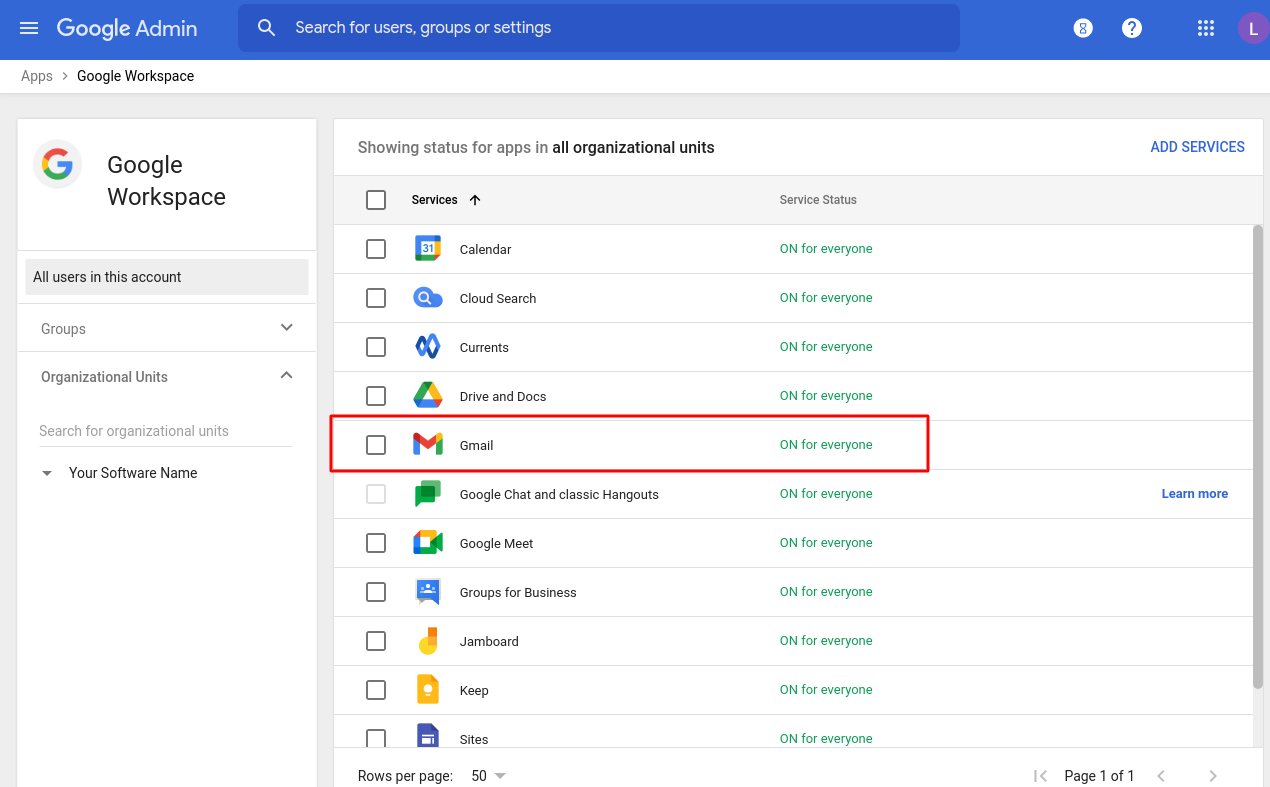The height and width of the screenshot is (787, 1270).
Task: Click the Google Workspace breadcrumb
Action: (136, 76)
